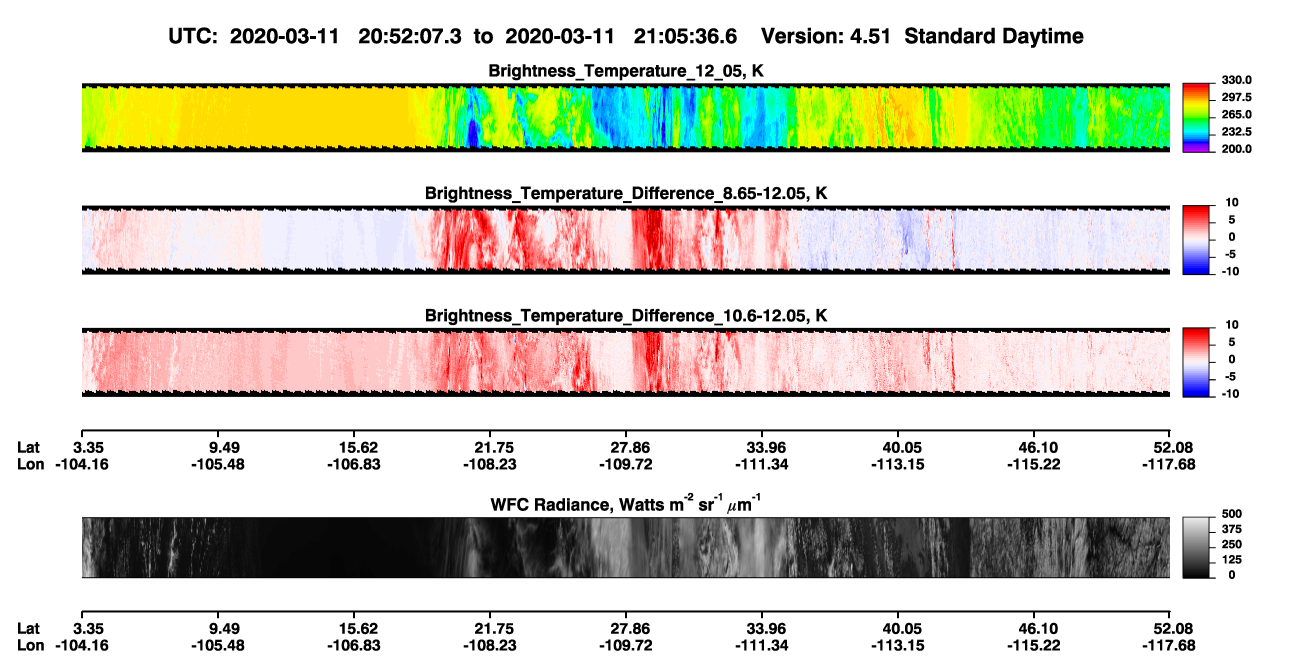This screenshot has width=1300, height=667.
Task: Click the 250 tick on WFC colorbar
Action: (1230, 544)
